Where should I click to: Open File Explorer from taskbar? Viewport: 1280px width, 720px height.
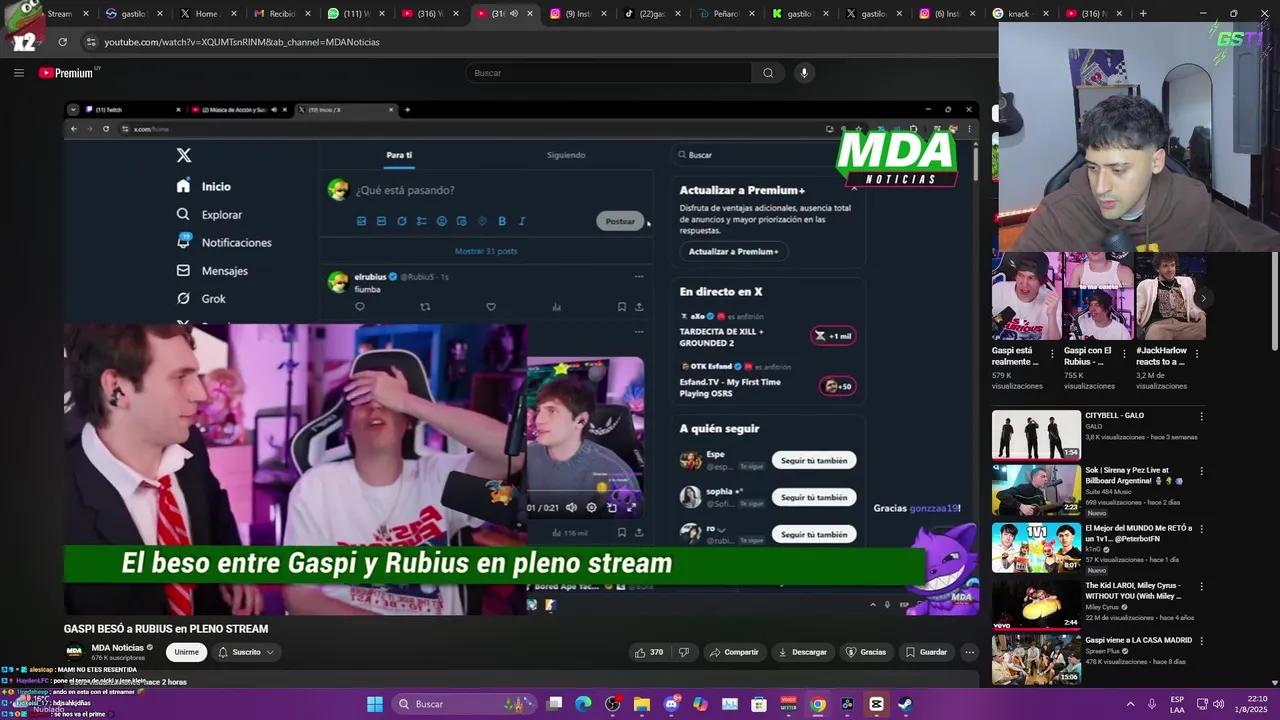pos(642,704)
